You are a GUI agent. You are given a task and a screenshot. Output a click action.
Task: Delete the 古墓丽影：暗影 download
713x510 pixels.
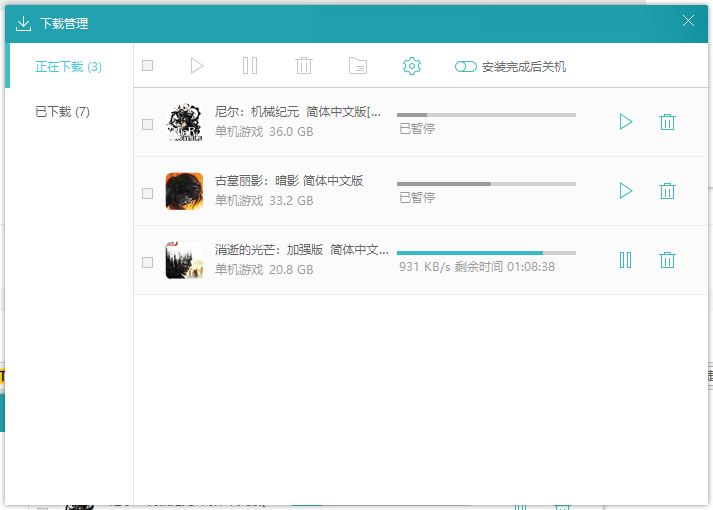[667, 191]
